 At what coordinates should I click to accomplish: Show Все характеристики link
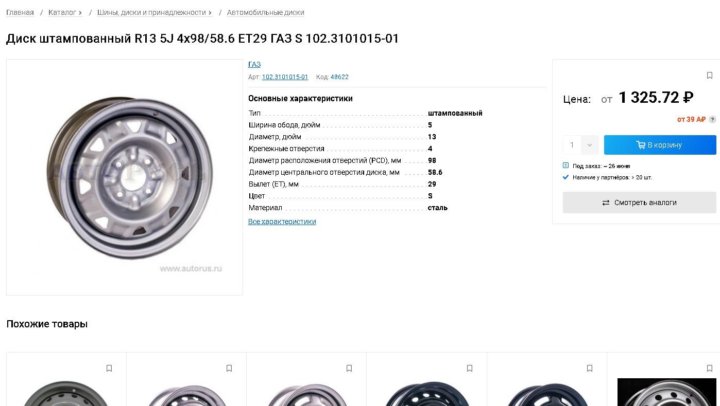(x=282, y=221)
